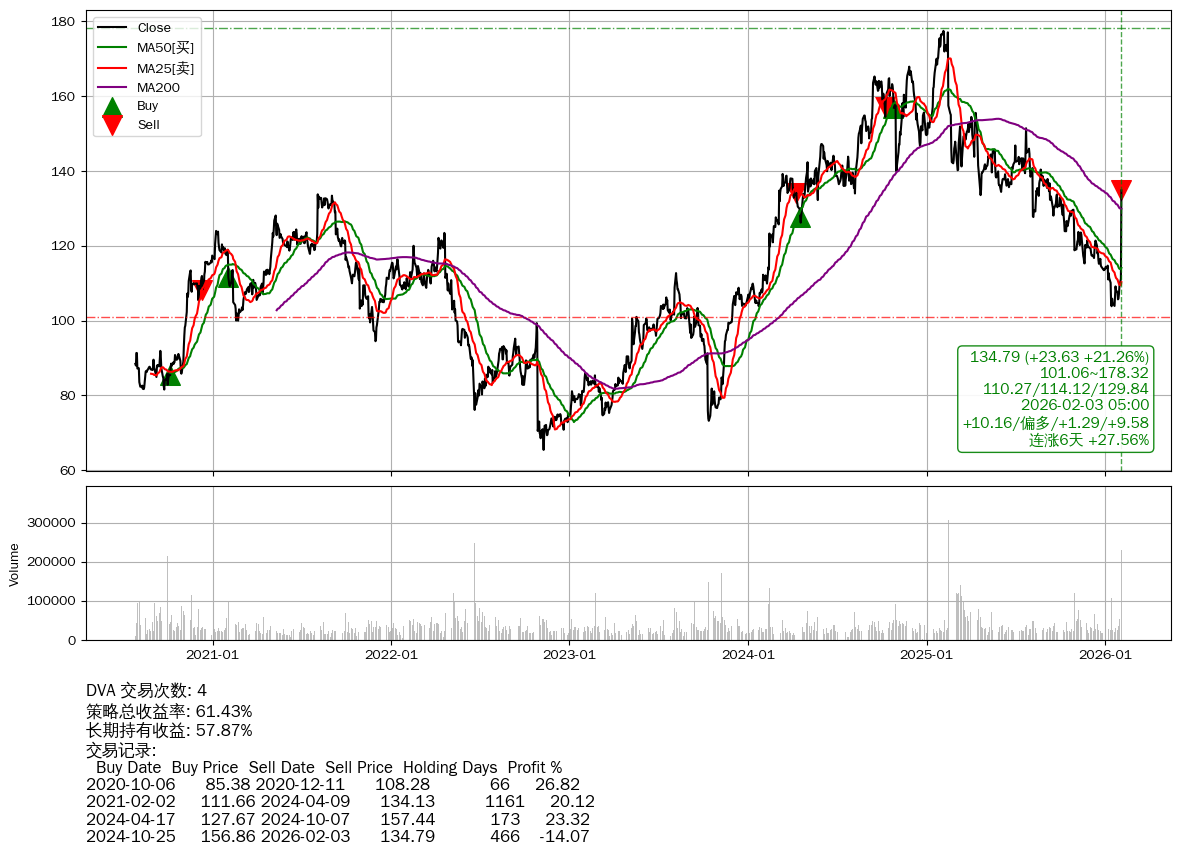Select the trade row showing -14.07 profit

click(340, 836)
